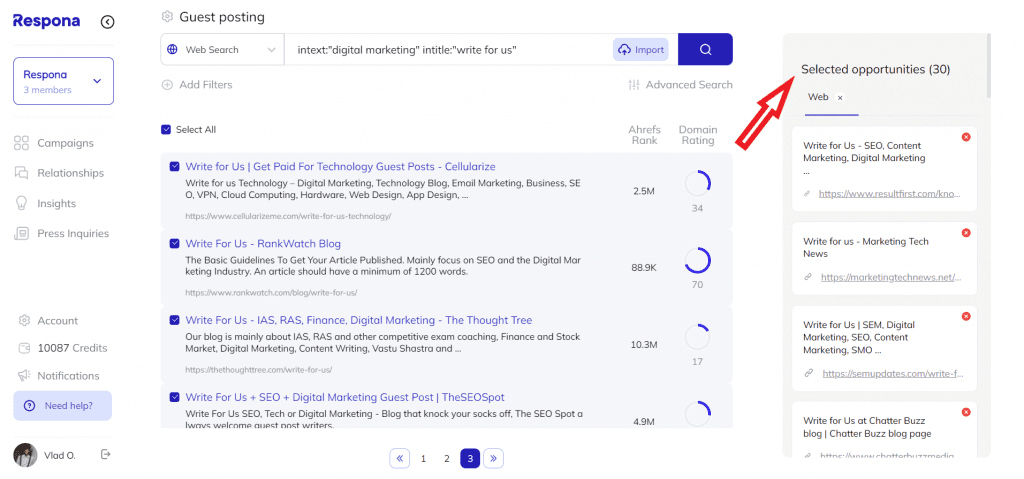Uncheck the RankWatch Blog result checkbox
This screenshot has height=479, width=1024.
pyautogui.click(x=174, y=244)
